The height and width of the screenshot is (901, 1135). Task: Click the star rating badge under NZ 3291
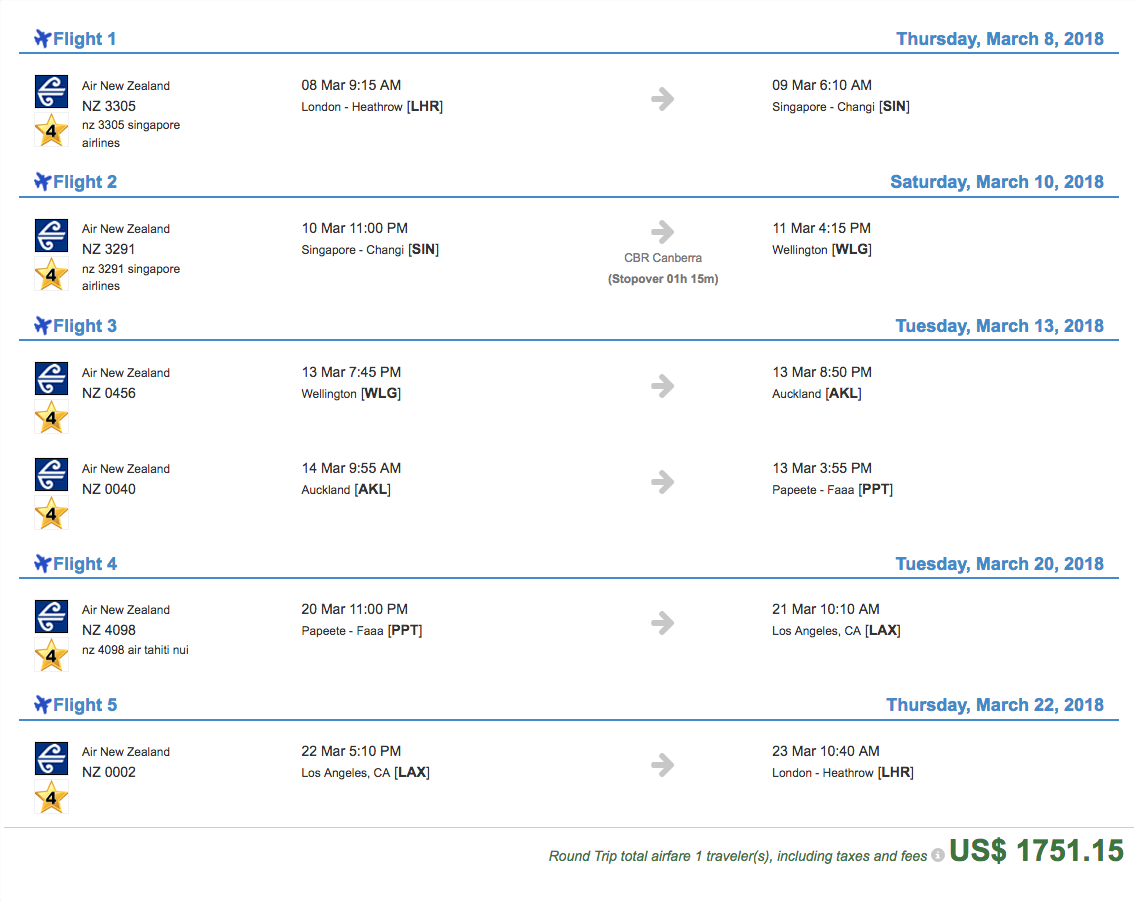[51, 274]
